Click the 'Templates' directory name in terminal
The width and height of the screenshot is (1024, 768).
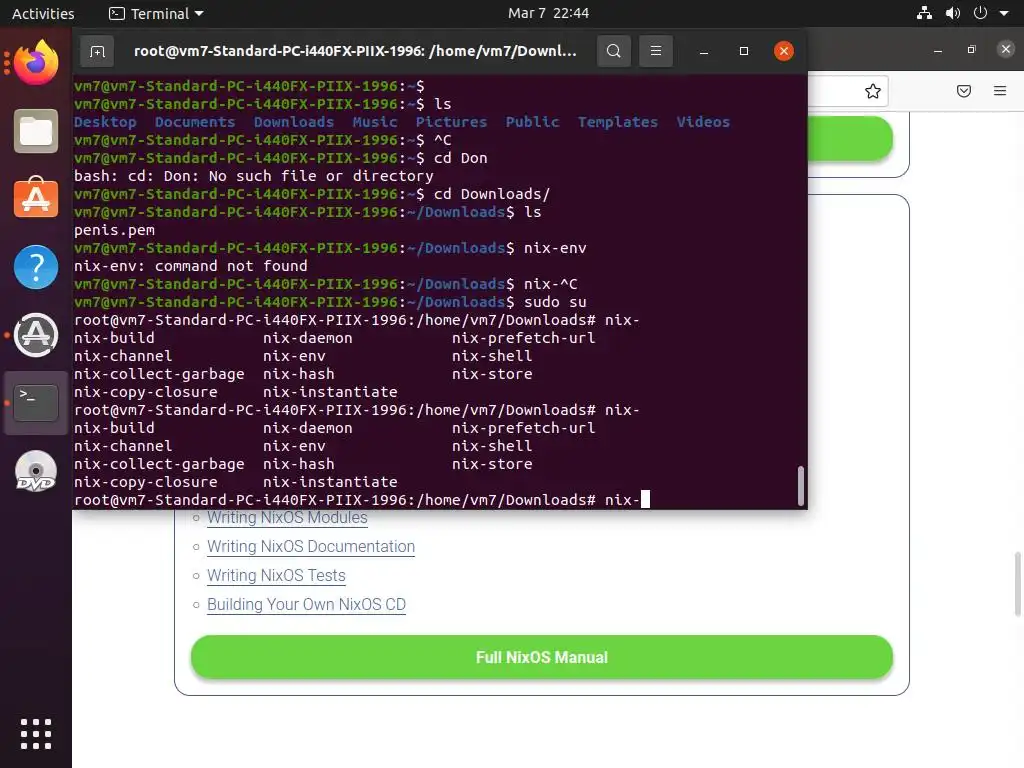pyautogui.click(x=618, y=122)
